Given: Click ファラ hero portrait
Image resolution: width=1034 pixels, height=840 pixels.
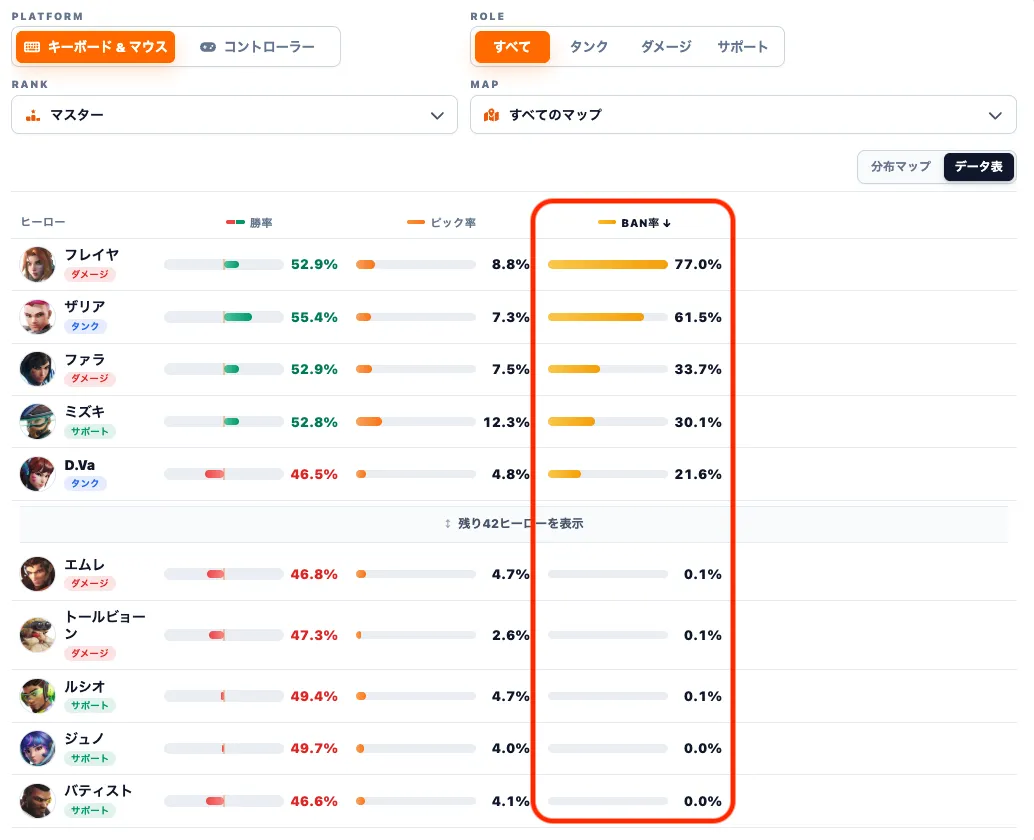Looking at the screenshot, I should [x=38, y=369].
